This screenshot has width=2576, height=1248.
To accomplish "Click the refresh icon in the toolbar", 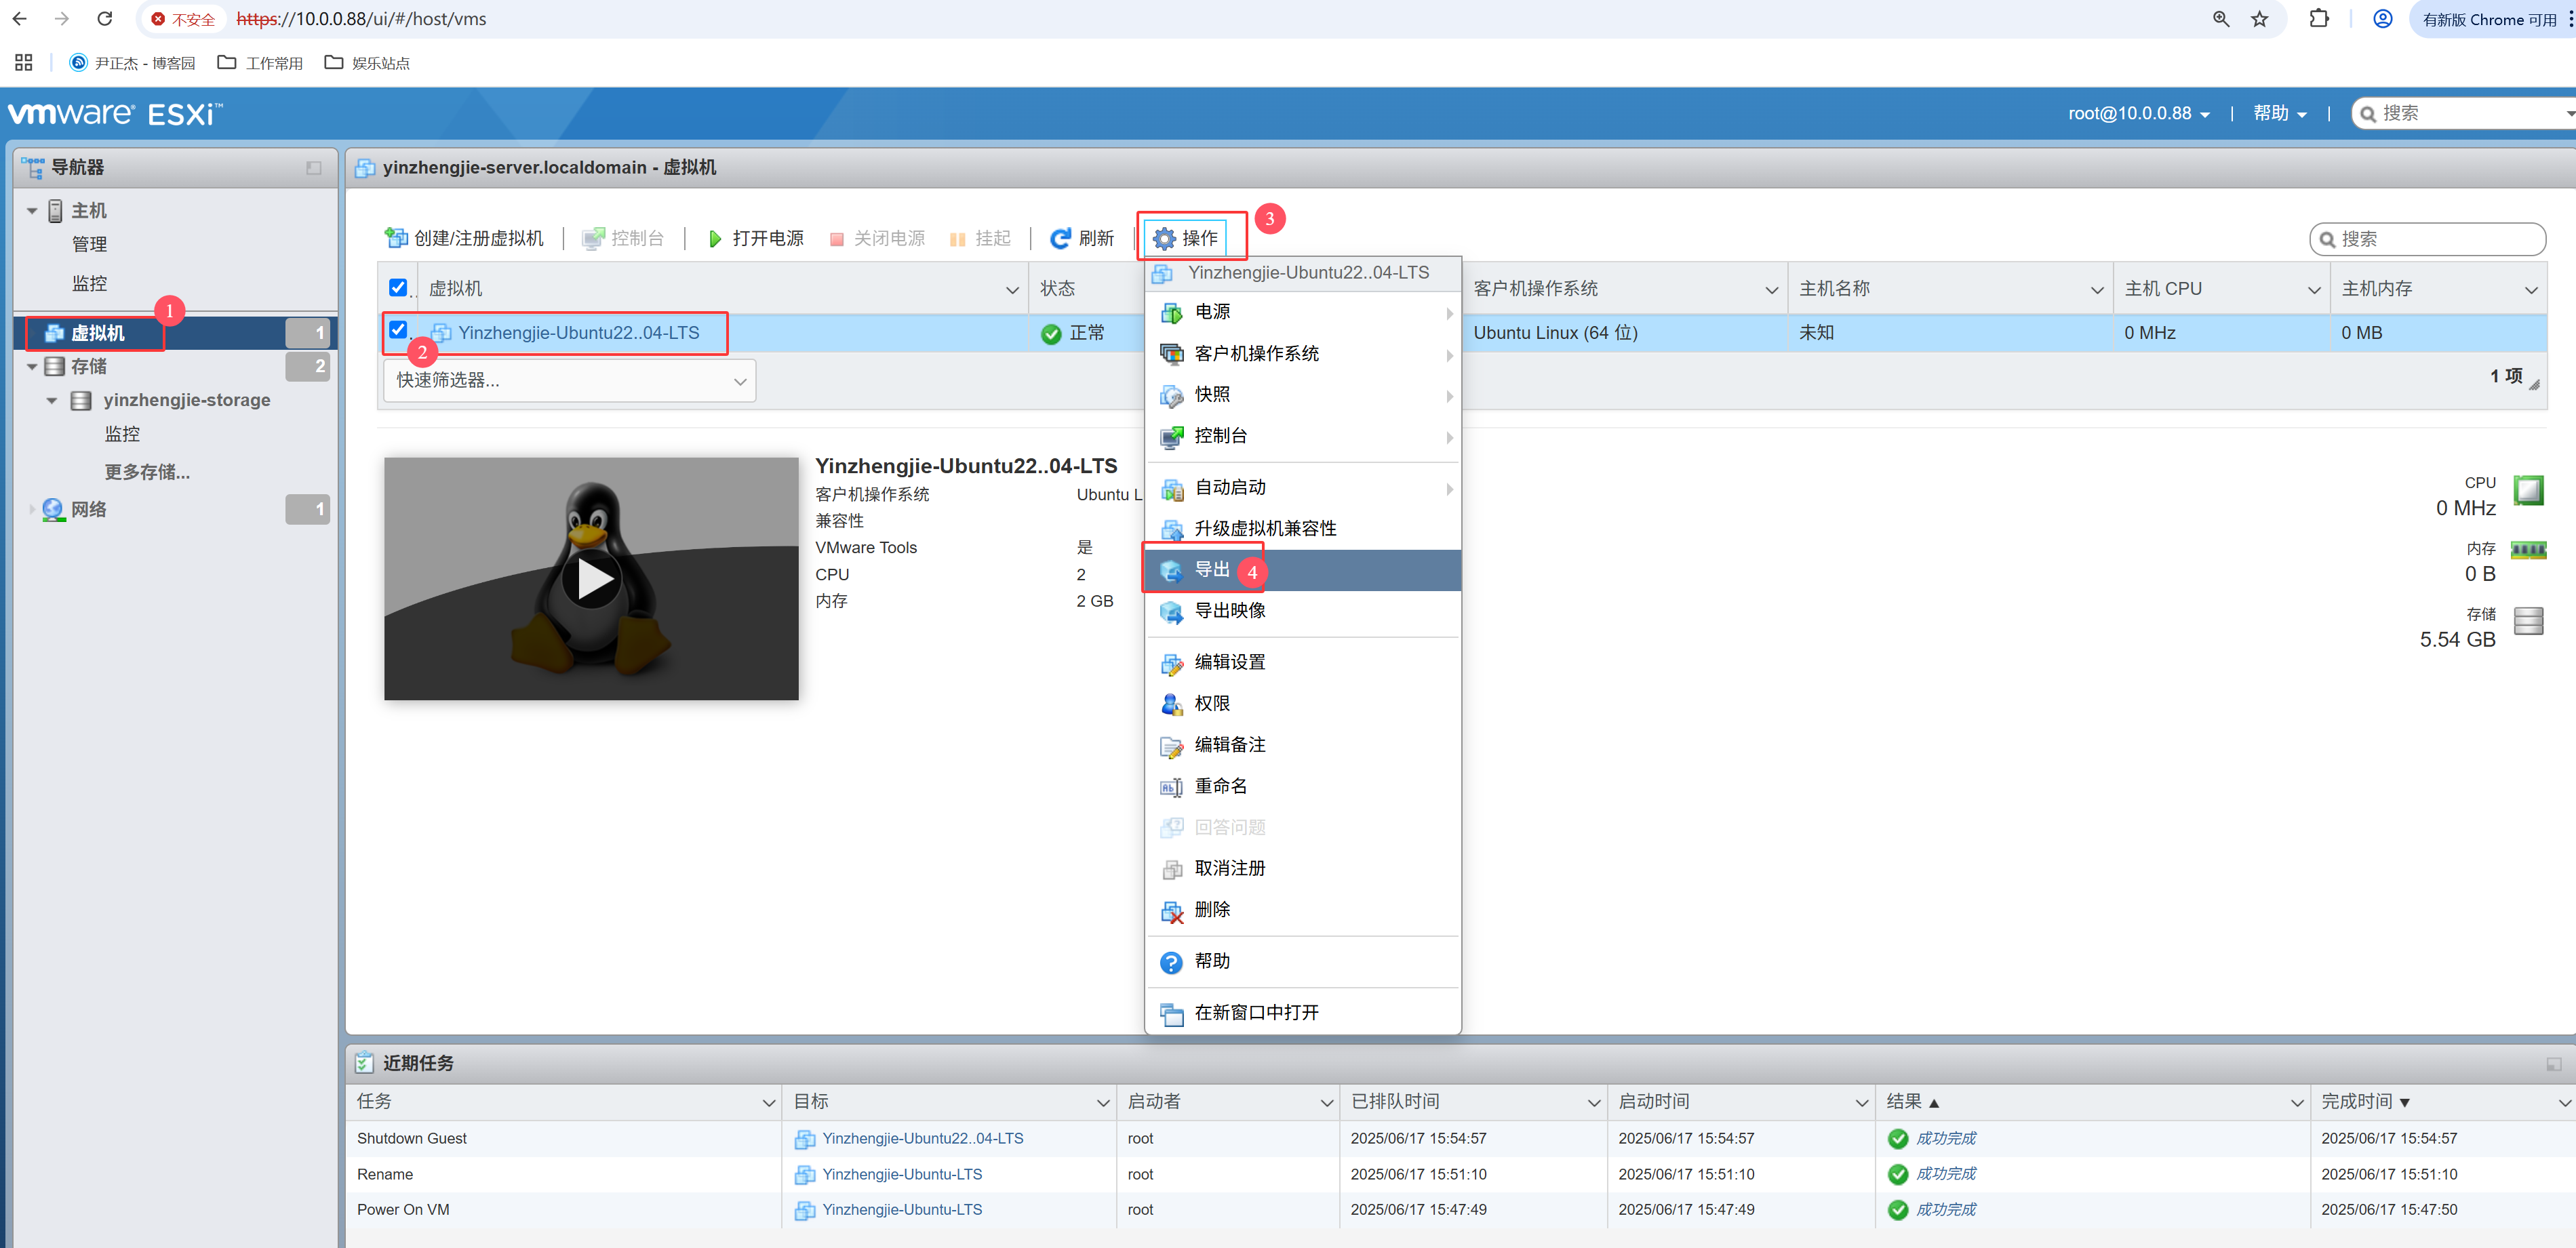I will coord(1060,238).
